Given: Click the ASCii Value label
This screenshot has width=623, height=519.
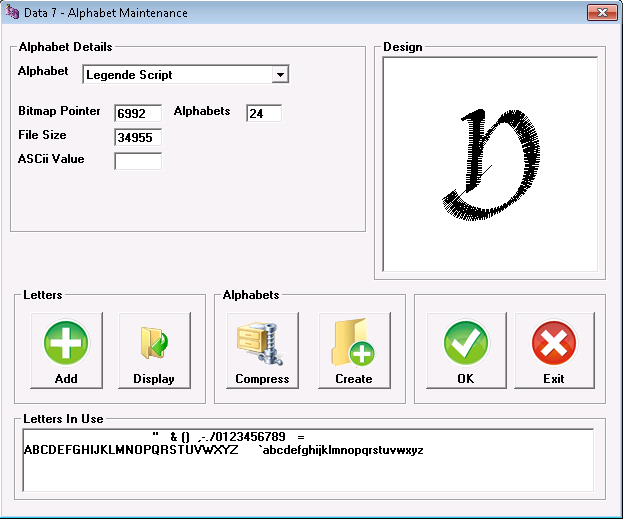Looking at the screenshot, I should click(x=51, y=159).
